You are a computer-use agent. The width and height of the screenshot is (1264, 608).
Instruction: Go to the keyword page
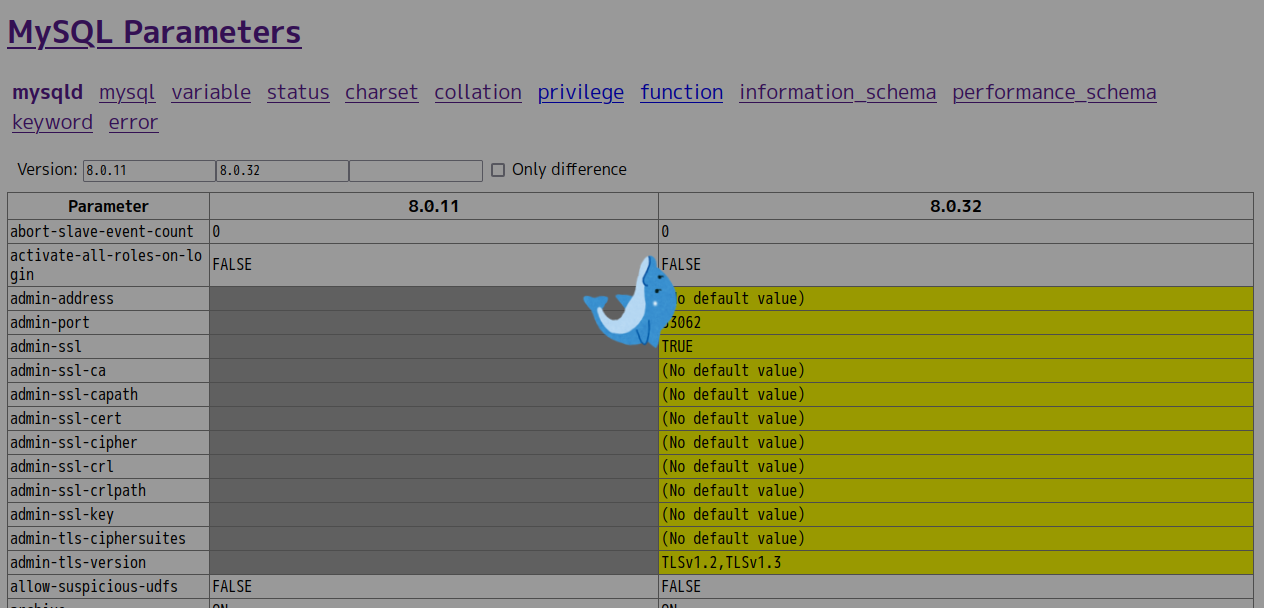coord(52,122)
